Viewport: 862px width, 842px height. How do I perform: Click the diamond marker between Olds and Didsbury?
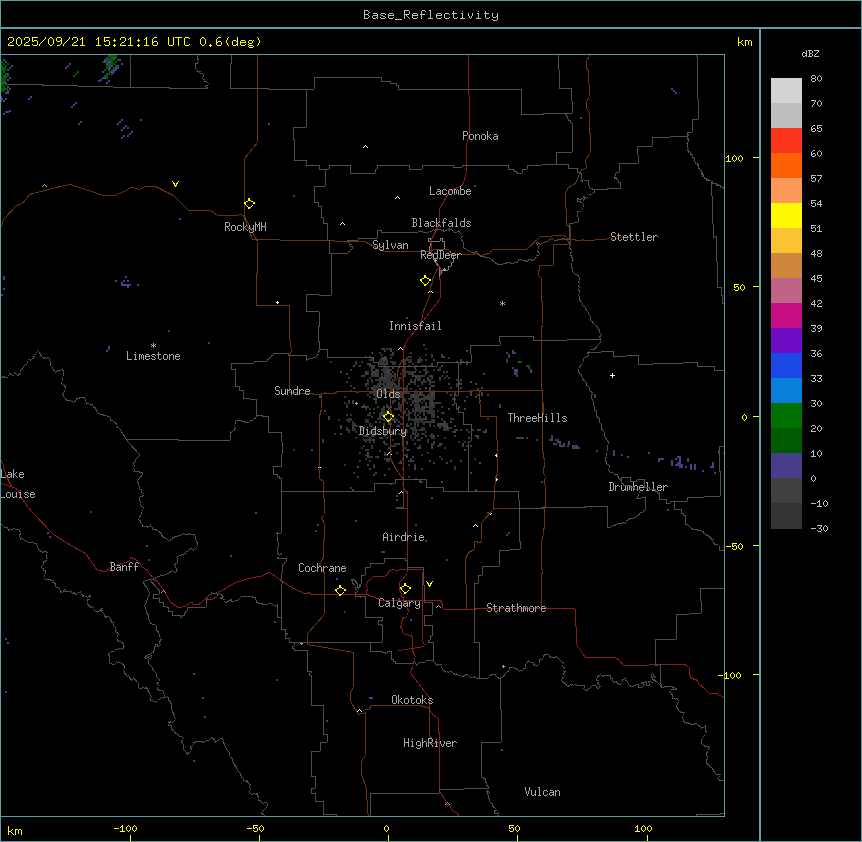(388, 417)
